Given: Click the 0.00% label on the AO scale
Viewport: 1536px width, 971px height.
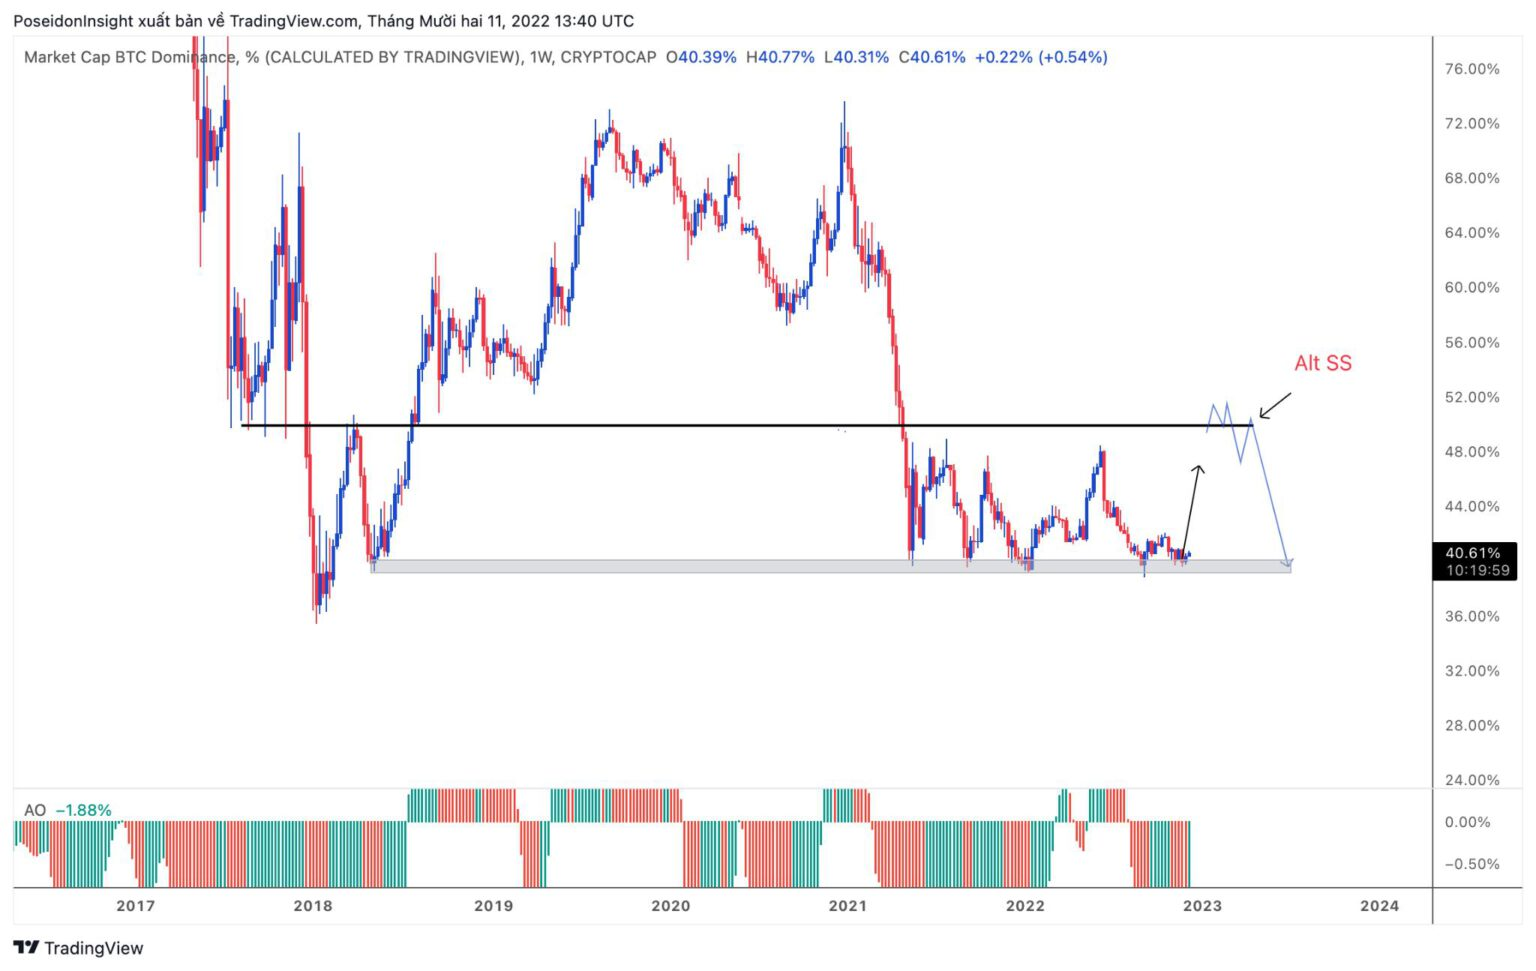Looking at the screenshot, I should 1467,822.
